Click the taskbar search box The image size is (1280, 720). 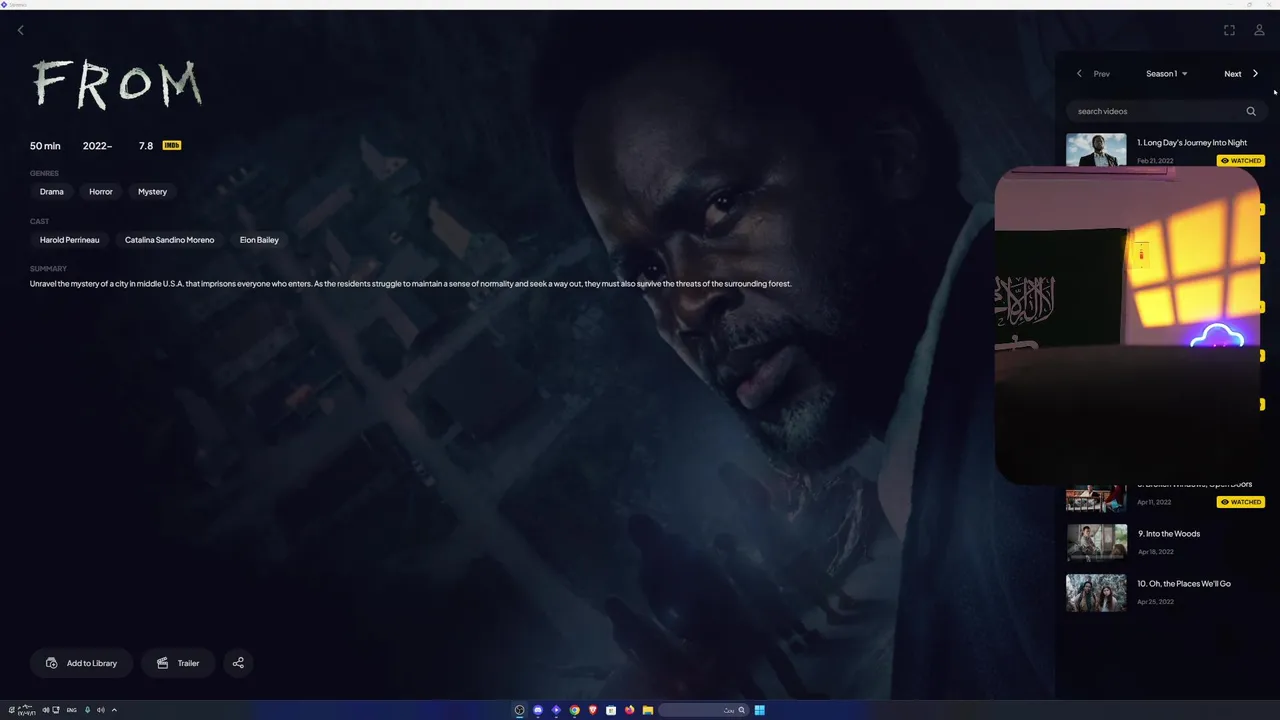704,710
